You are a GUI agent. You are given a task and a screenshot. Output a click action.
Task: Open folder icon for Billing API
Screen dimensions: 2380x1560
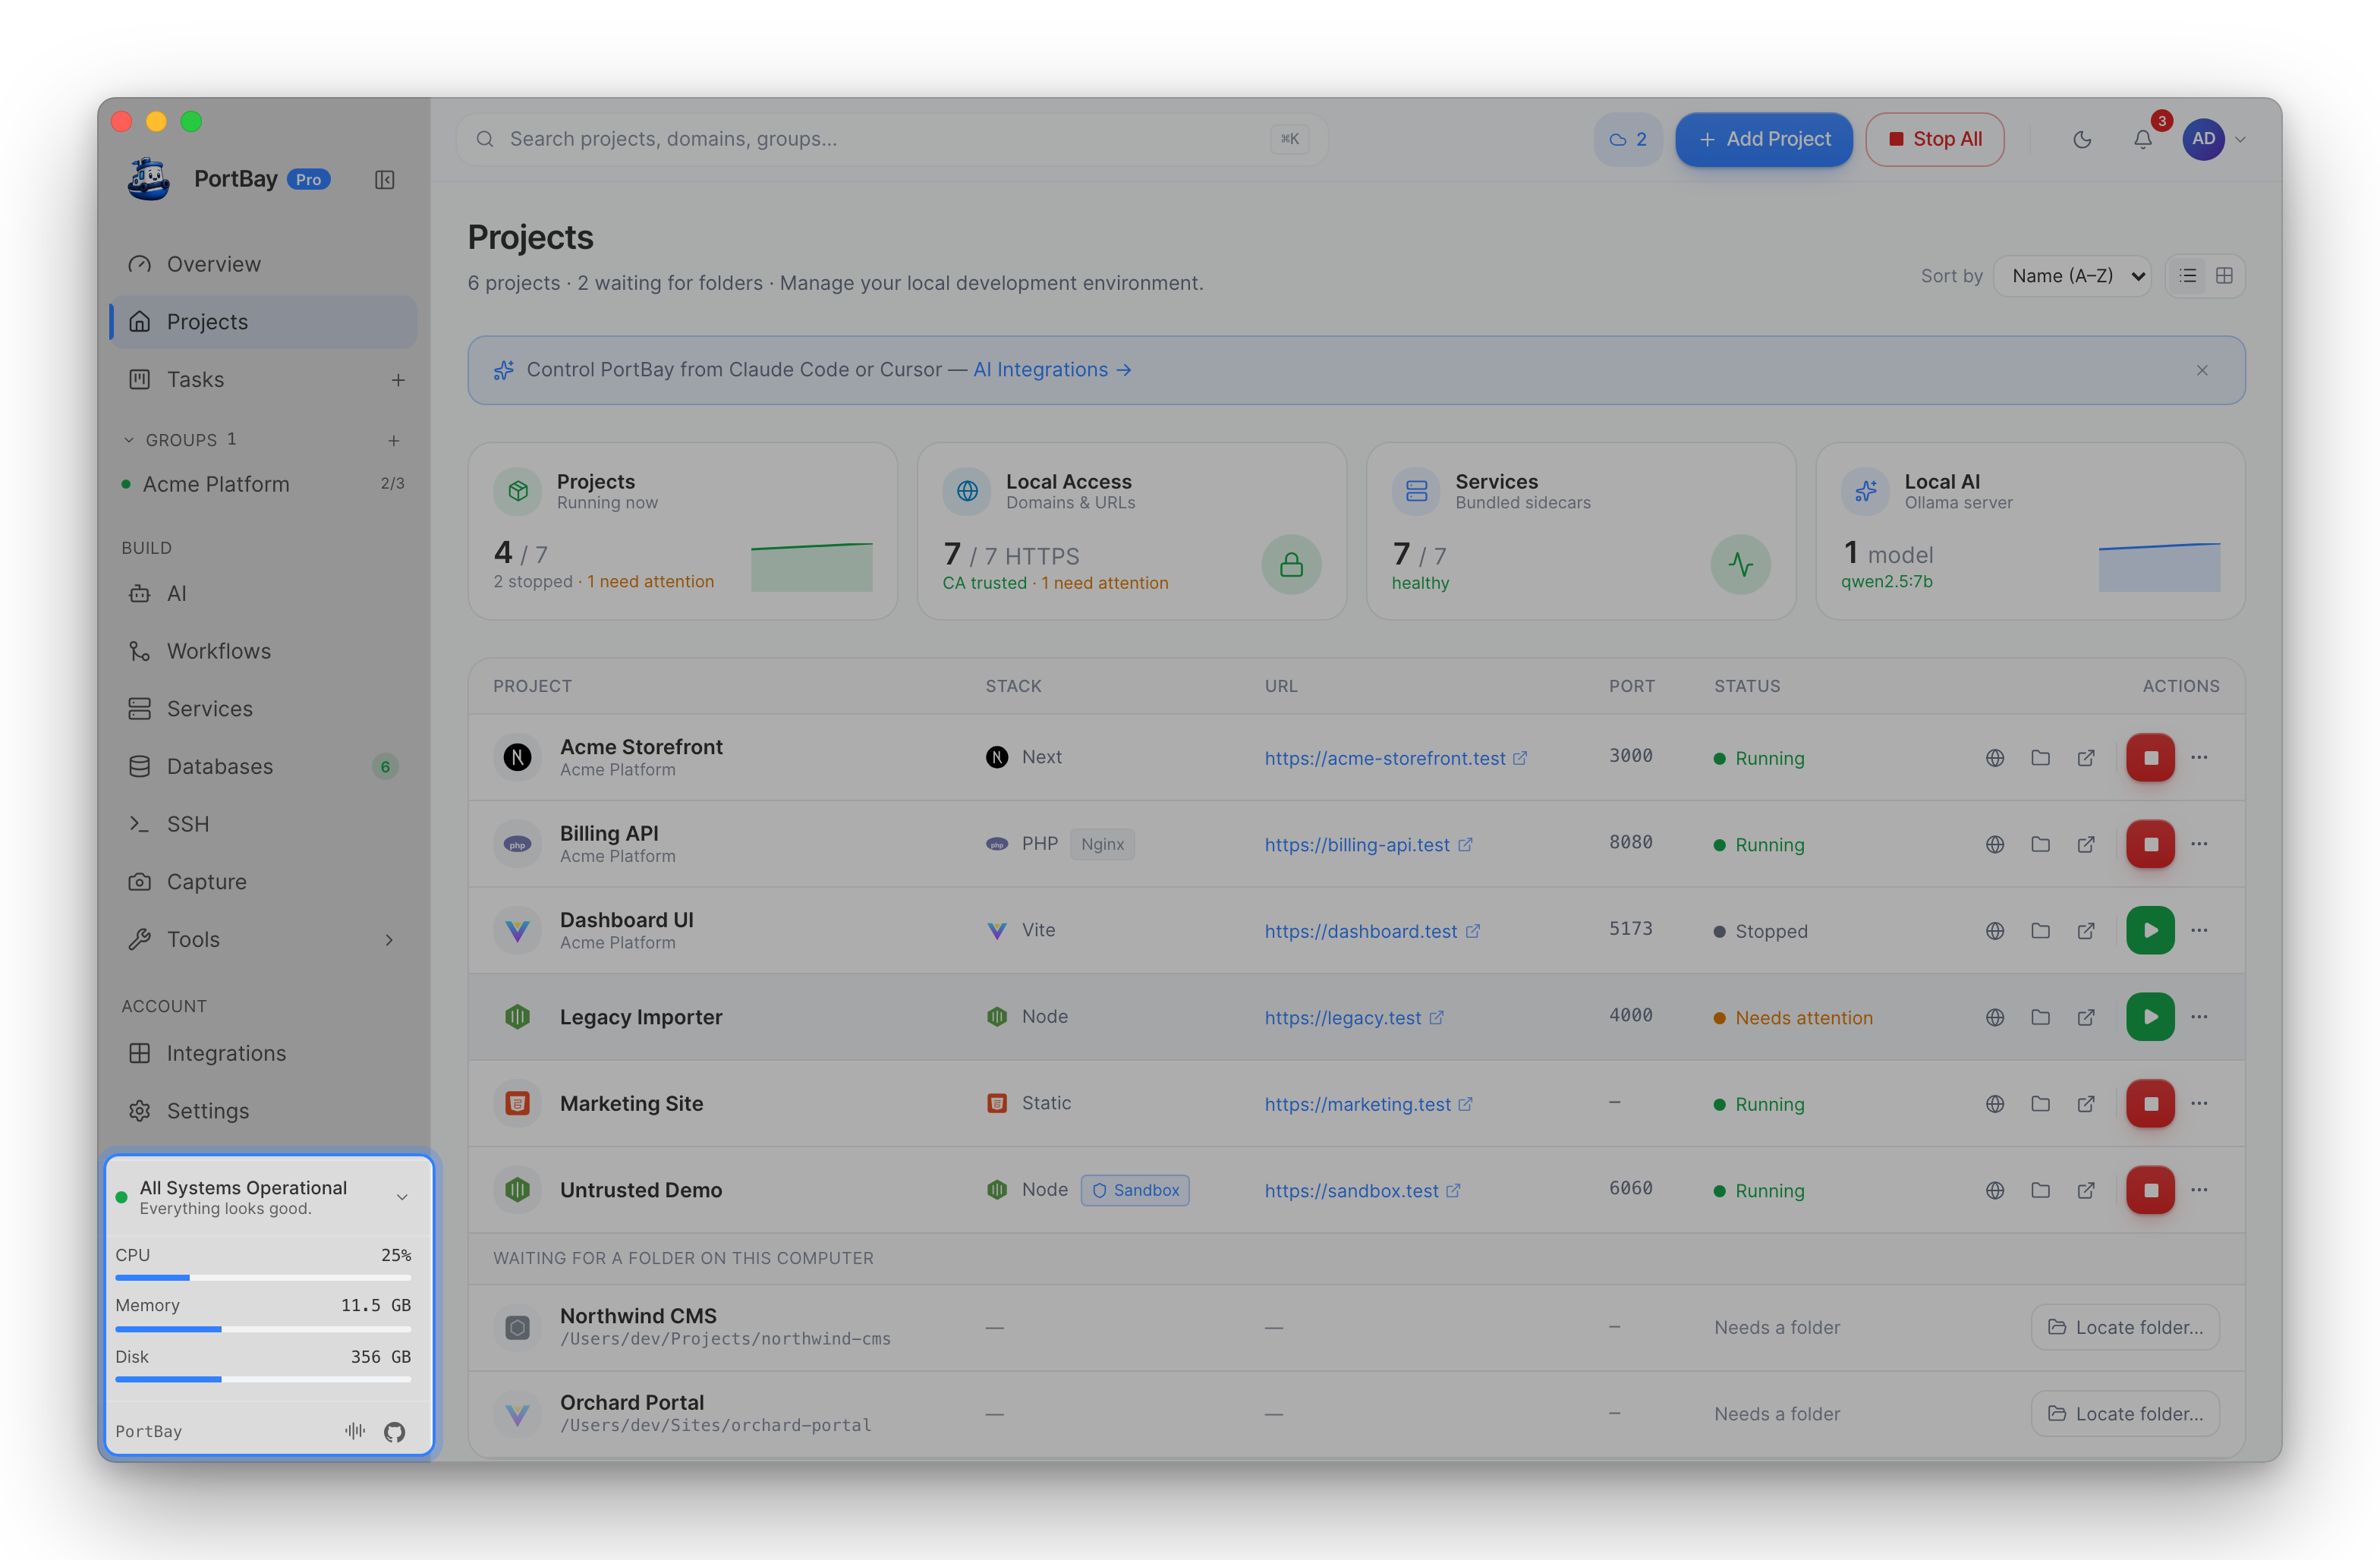[x=2040, y=844]
